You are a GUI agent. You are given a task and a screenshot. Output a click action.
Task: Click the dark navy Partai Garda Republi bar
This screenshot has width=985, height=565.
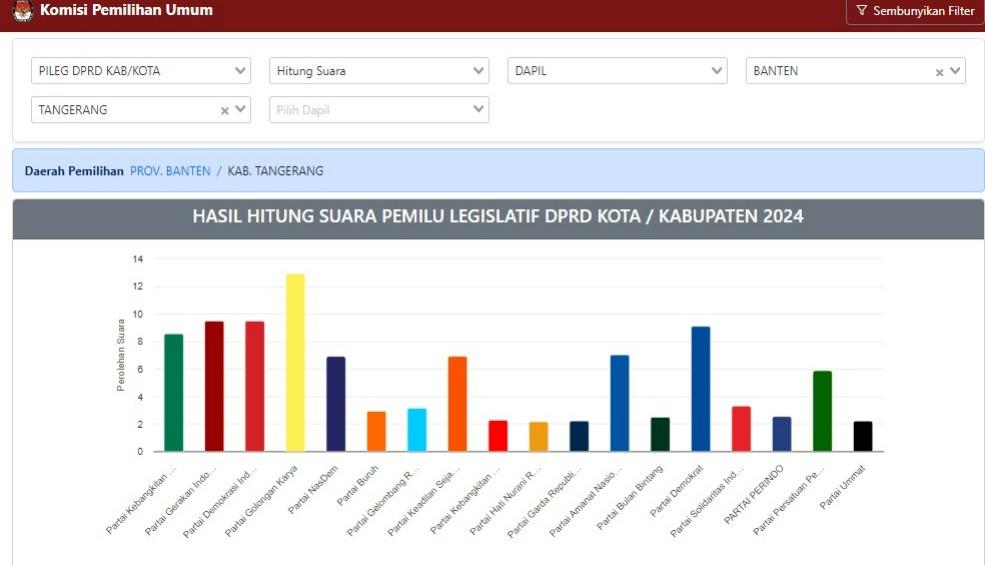tap(579, 436)
